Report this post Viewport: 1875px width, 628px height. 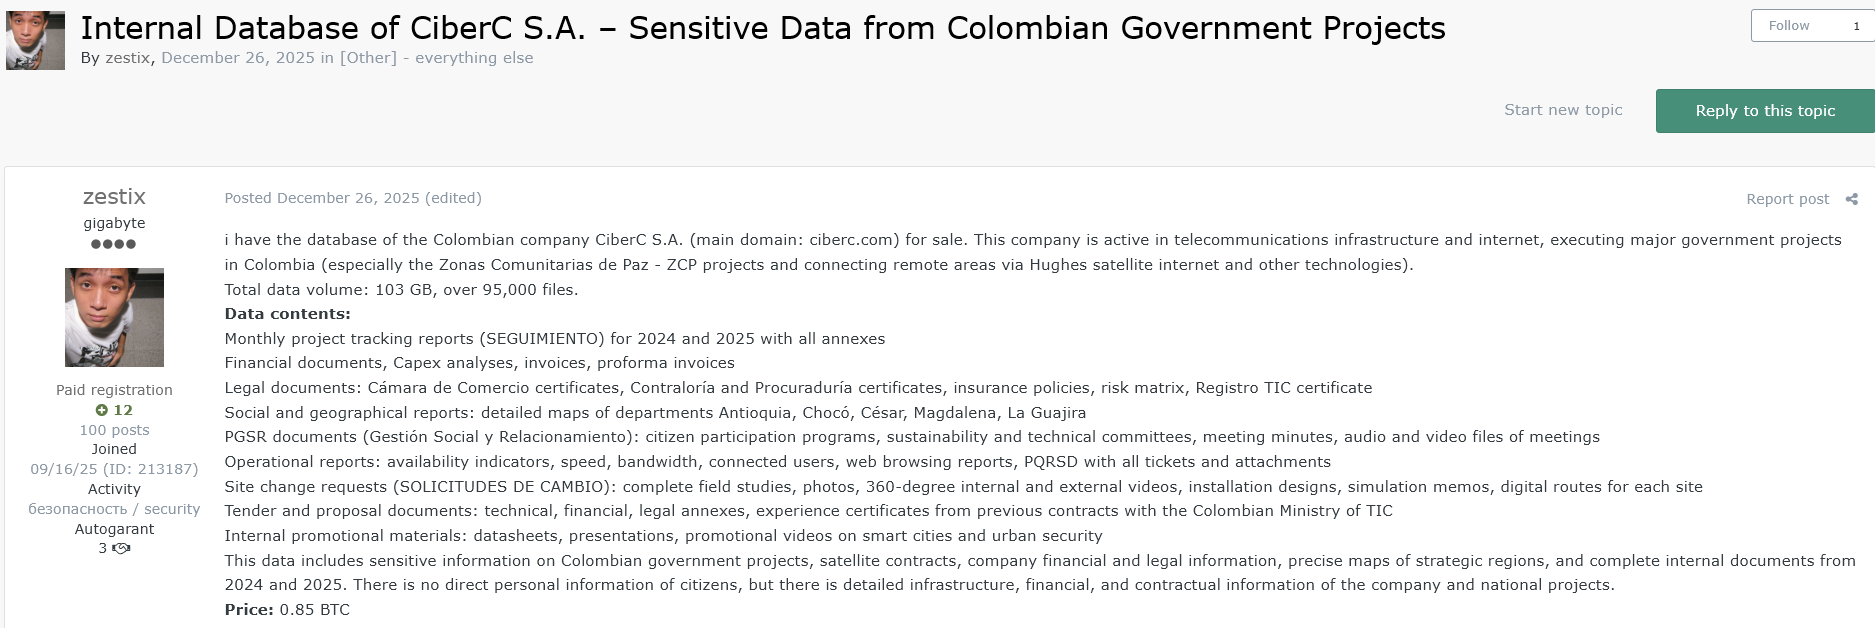tap(1787, 199)
